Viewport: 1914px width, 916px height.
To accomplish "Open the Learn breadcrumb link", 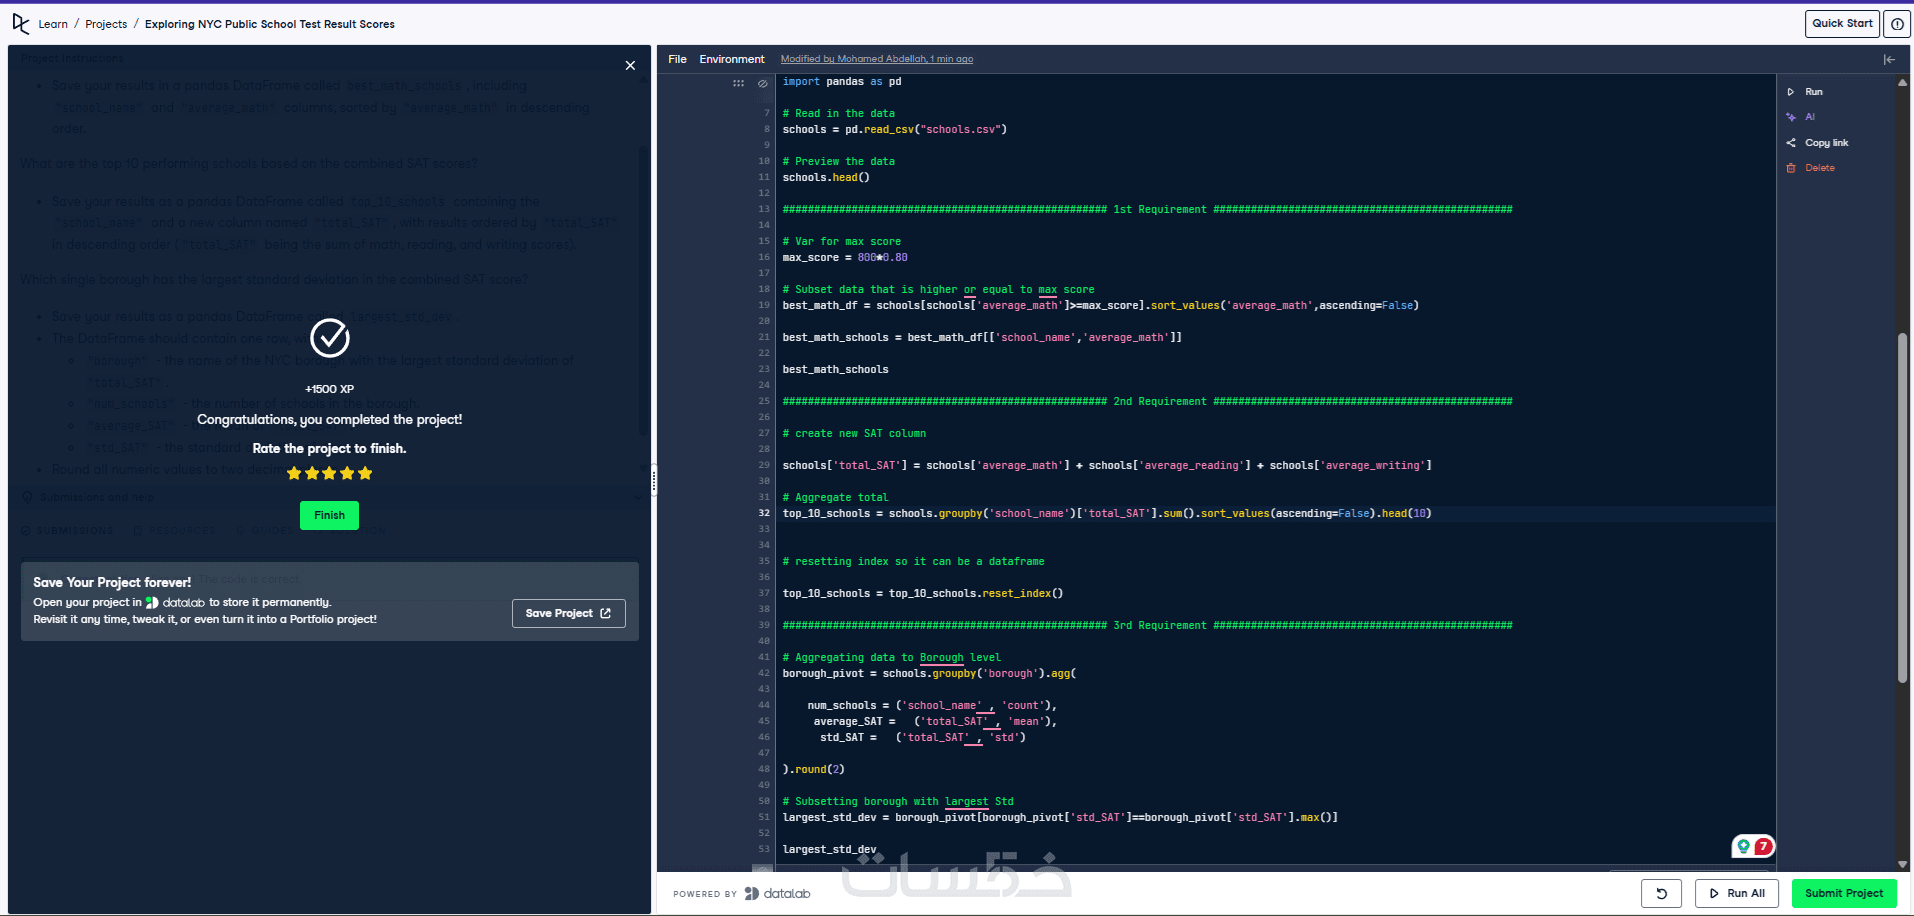I will [53, 24].
